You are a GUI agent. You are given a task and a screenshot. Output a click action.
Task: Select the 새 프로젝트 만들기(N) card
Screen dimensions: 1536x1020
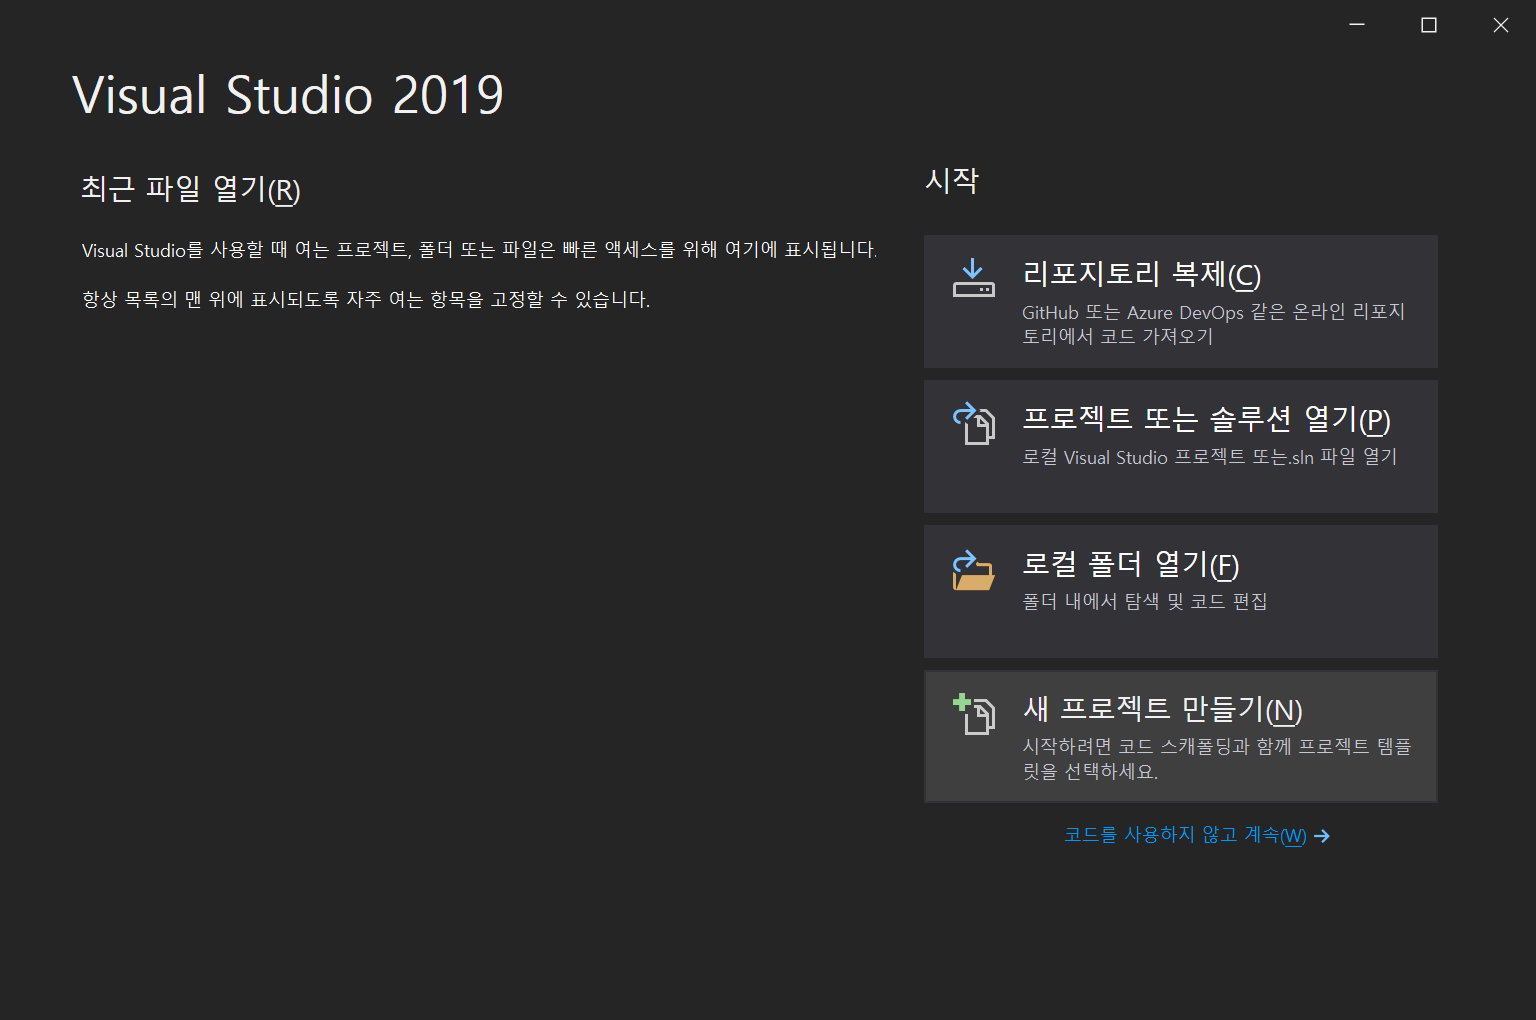[x=1180, y=736]
